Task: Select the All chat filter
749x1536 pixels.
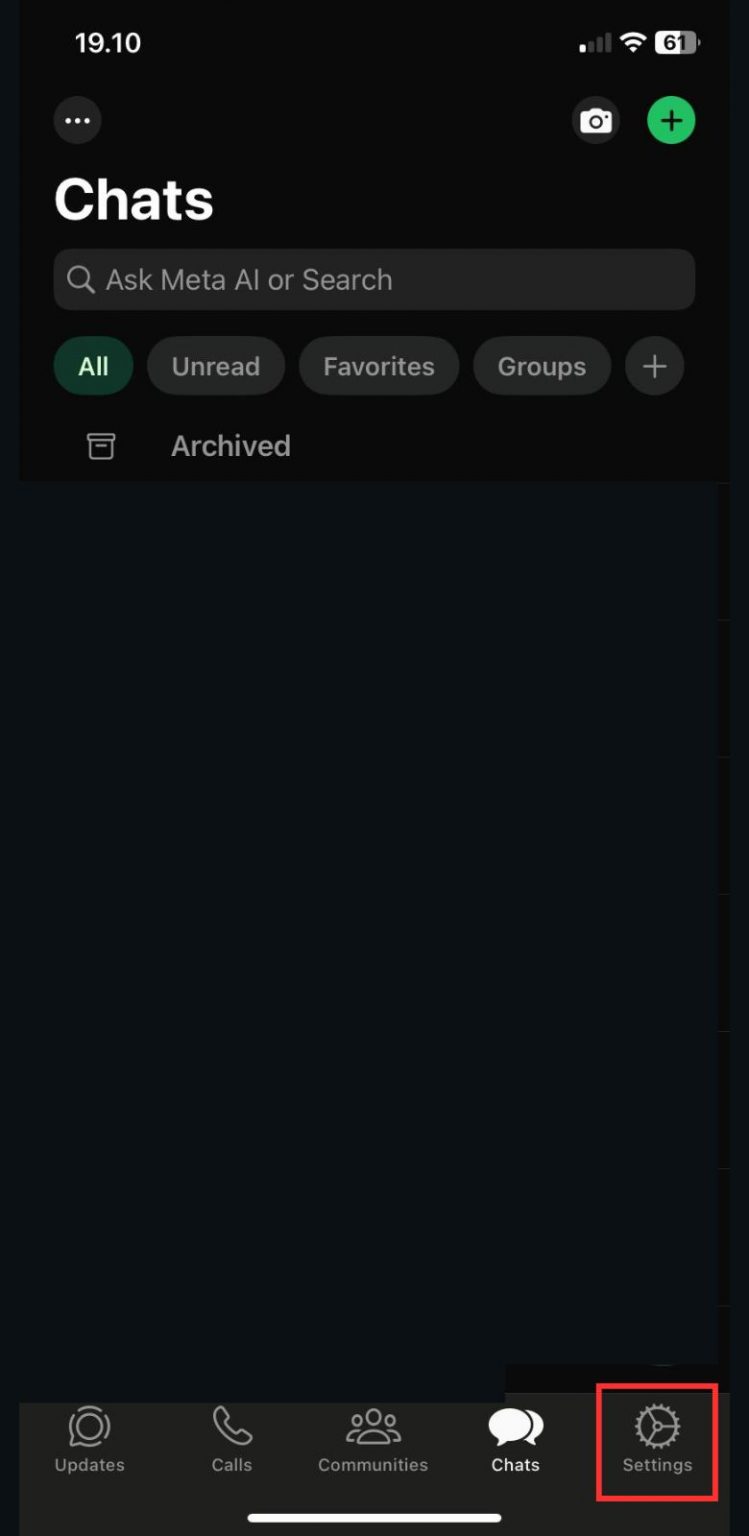Action: point(93,366)
